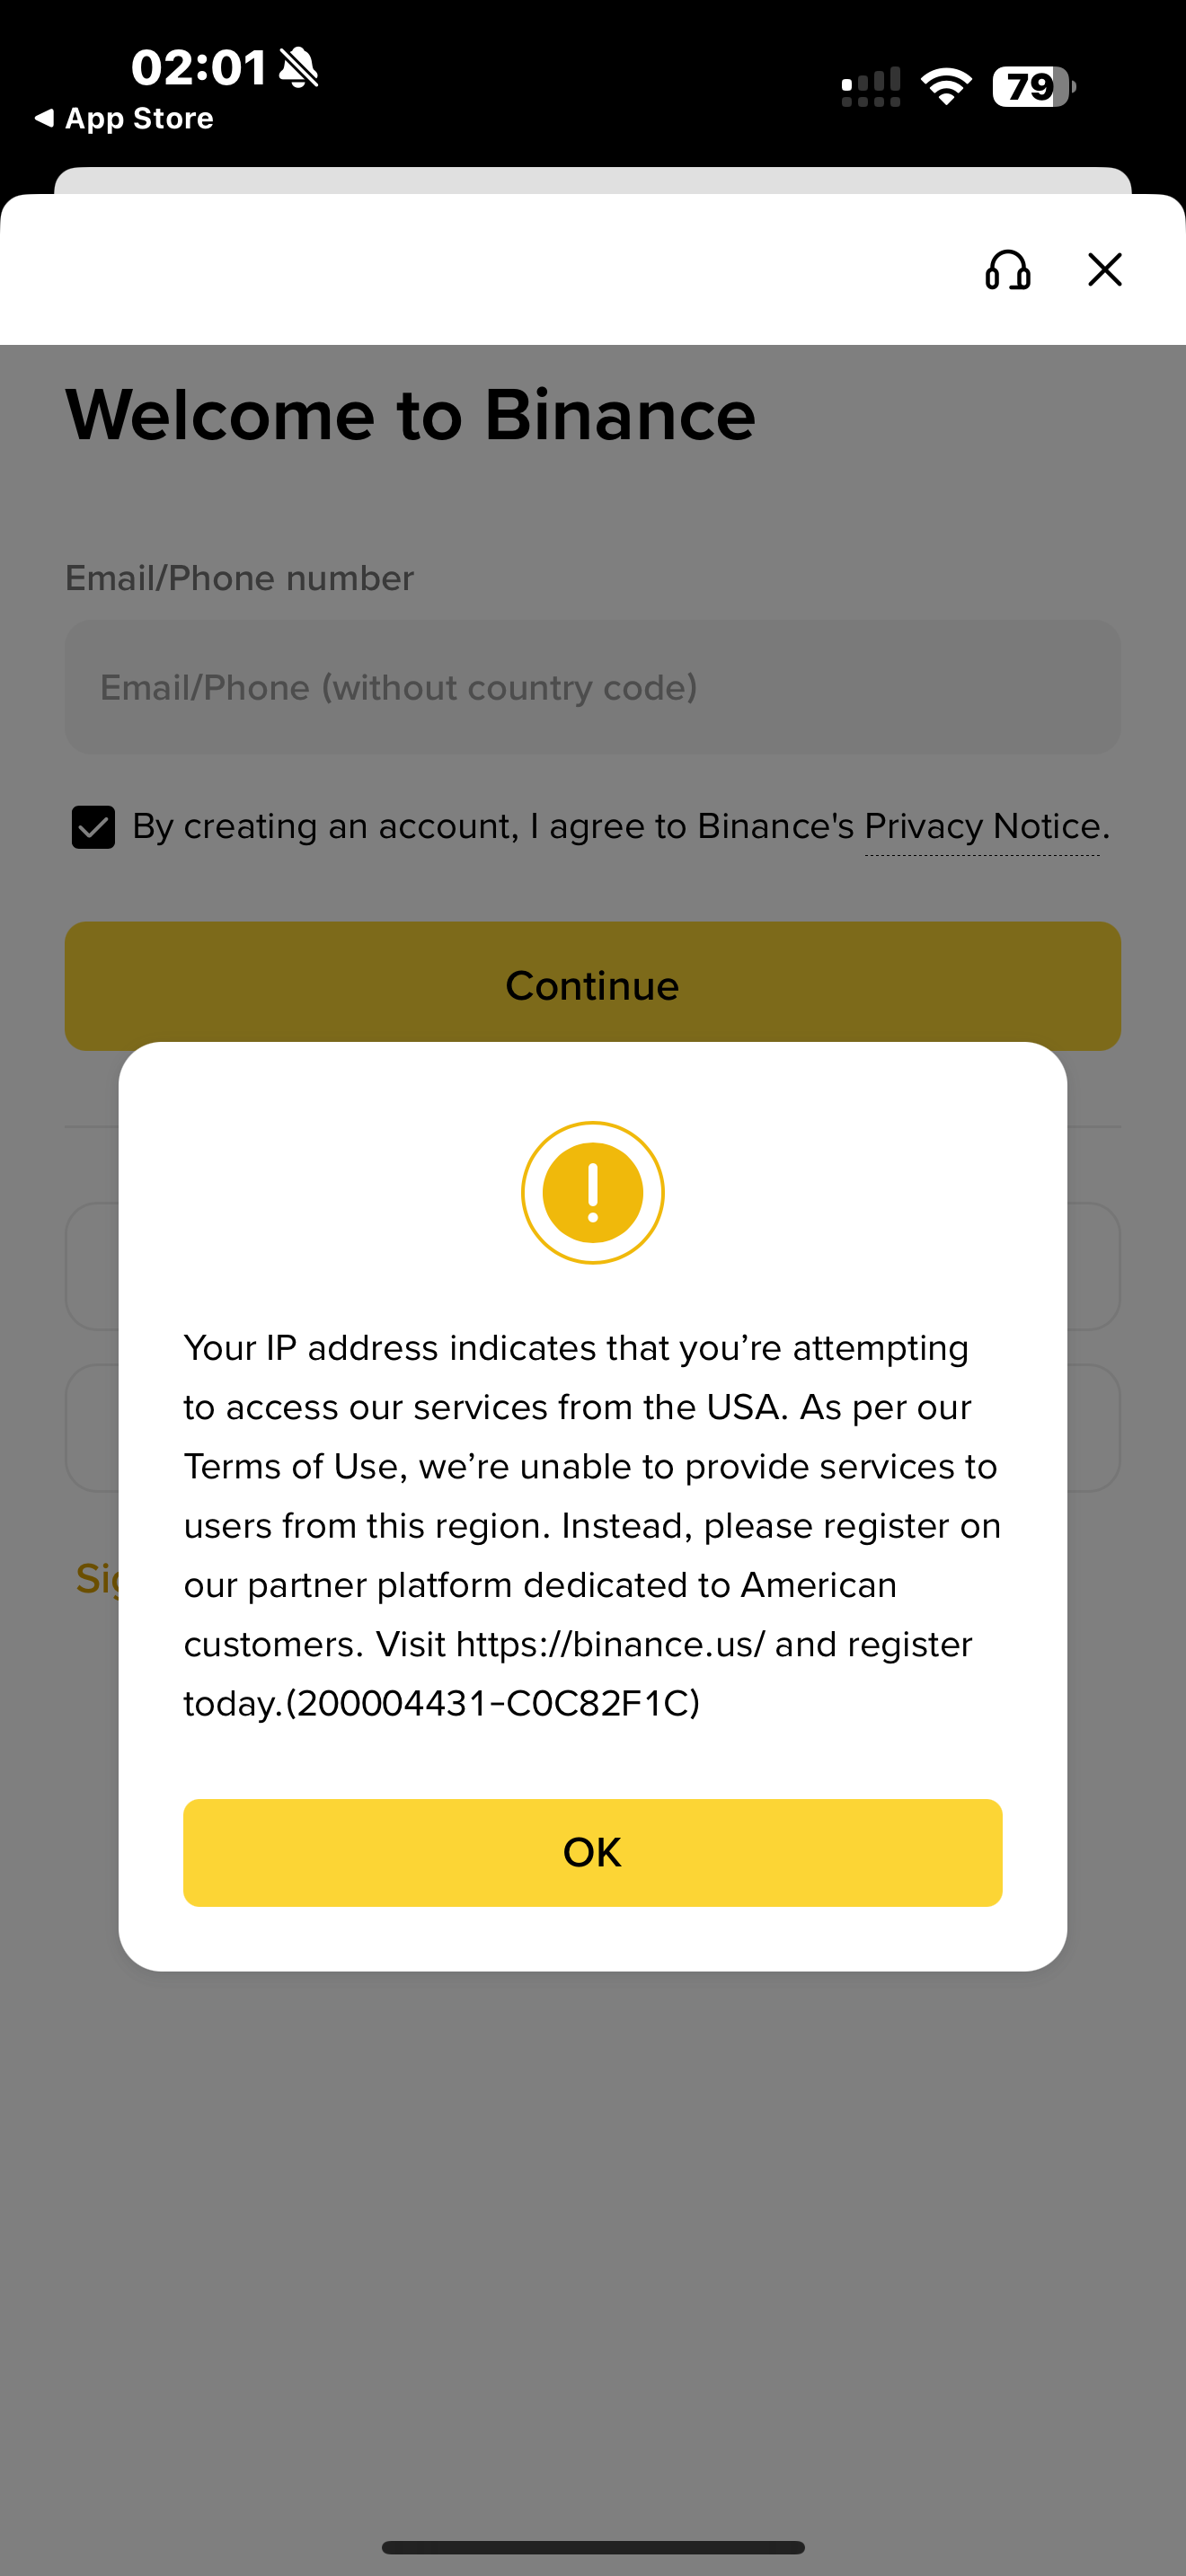
Task: Open the Privacy Notice link
Action: tap(982, 827)
